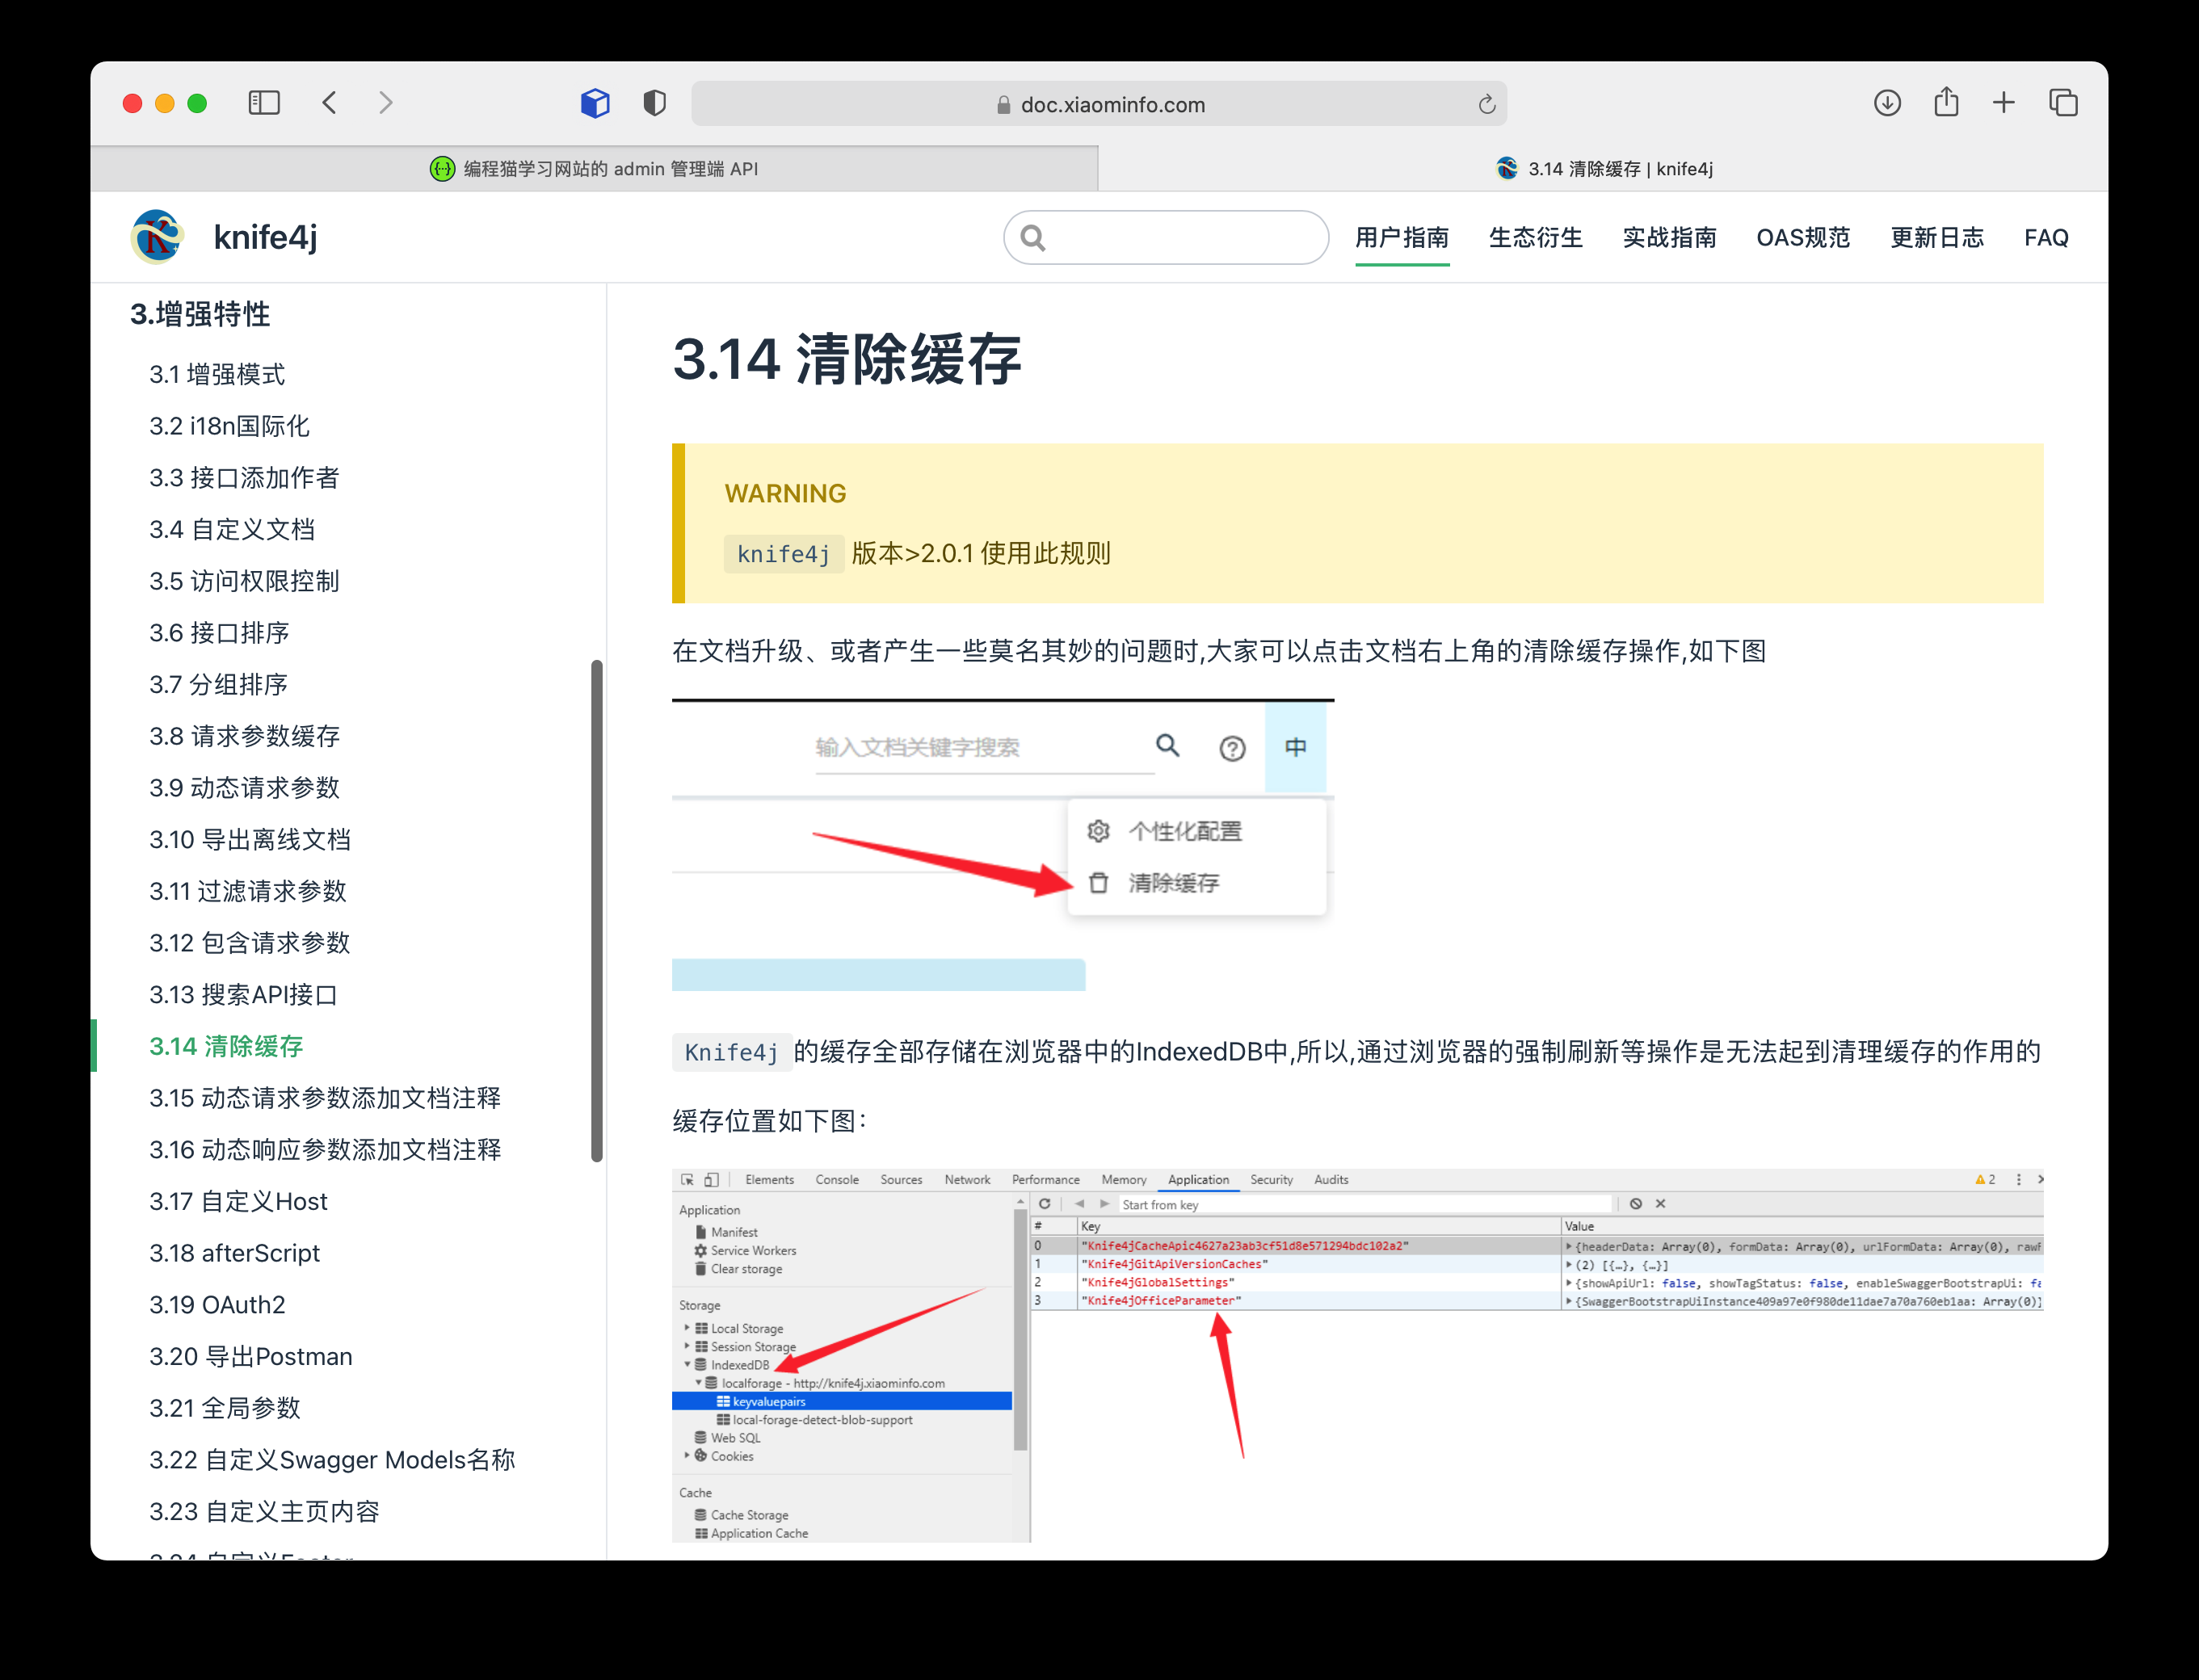Reload the page via refresh icon

[x=1486, y=104]
